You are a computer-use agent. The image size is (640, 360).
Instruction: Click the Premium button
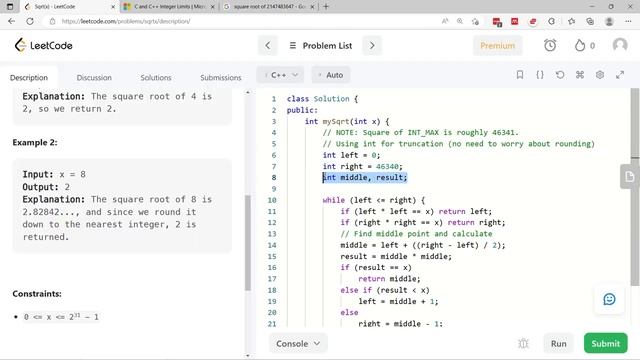click(497, 45)
